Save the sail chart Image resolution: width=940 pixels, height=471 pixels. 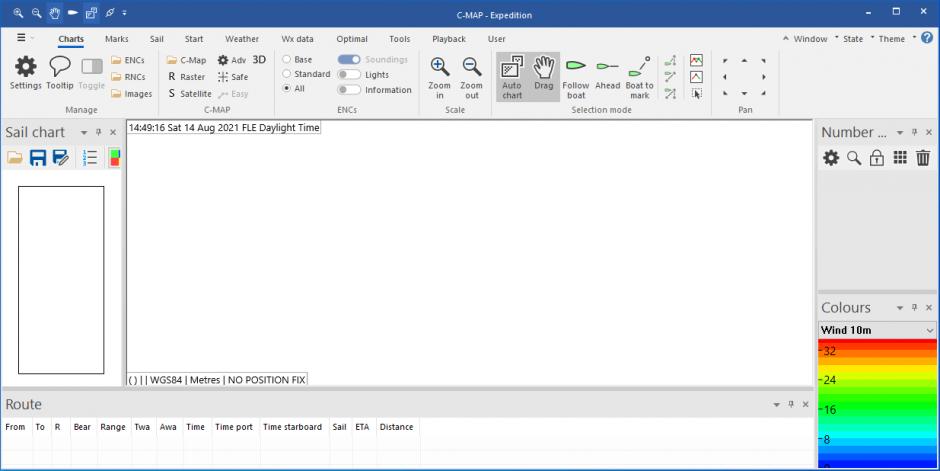click(x=38, y=158)
